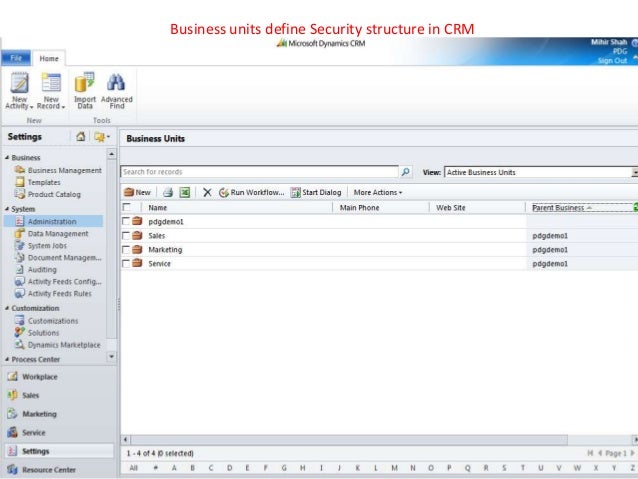638x479 pixels.
Task: Click the delete X icon in toolbar
Action: coord(207,192)
